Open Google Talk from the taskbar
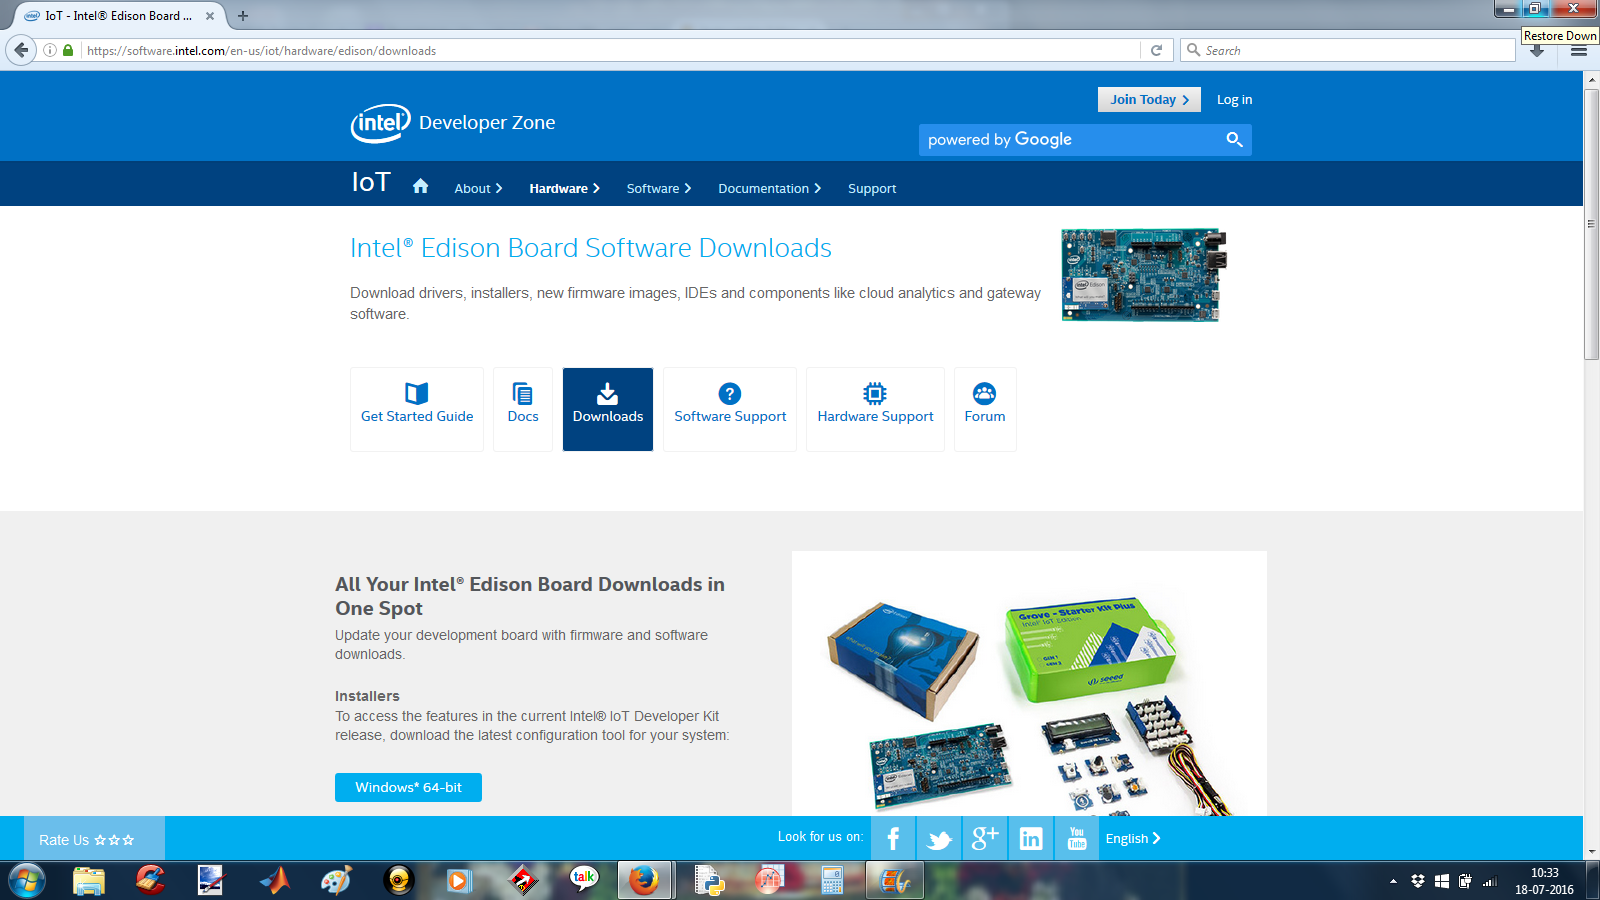 (x=583, y=881)
